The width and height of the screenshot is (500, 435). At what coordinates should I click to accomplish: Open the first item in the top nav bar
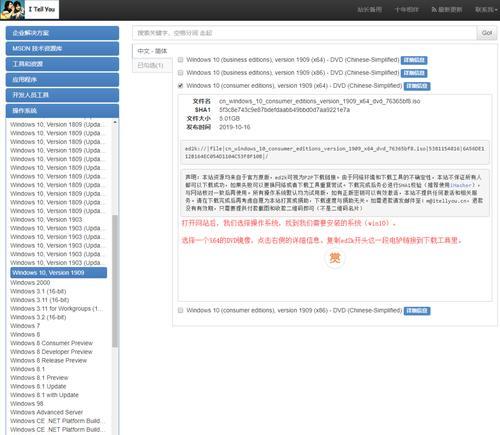tap(369, 10)
